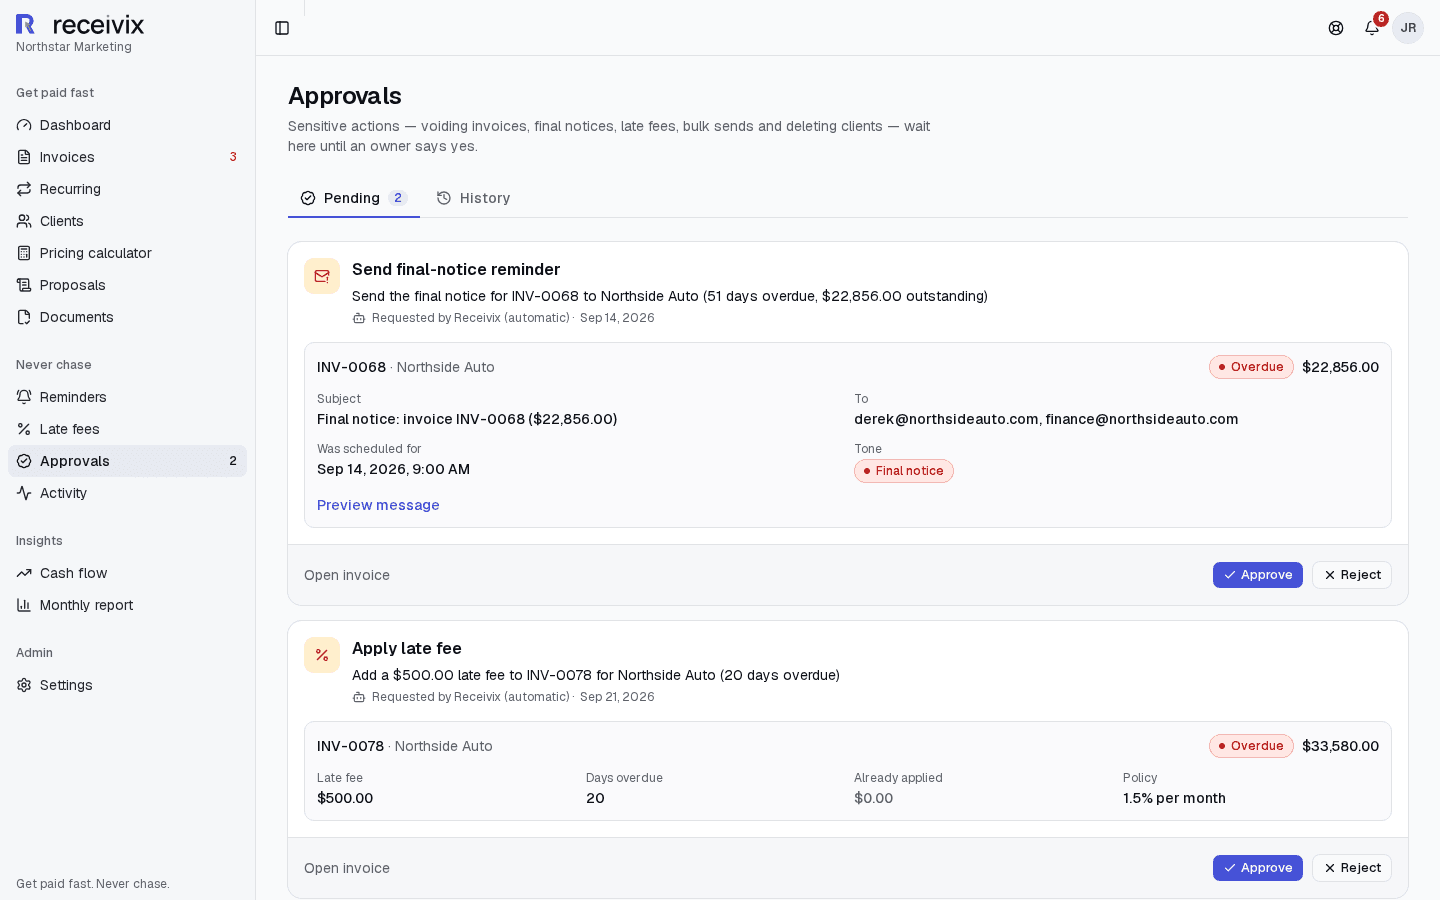The image size is (1440, 900).
Task: Open invoice link for final-notice card
Action: (x=347, y=575)
